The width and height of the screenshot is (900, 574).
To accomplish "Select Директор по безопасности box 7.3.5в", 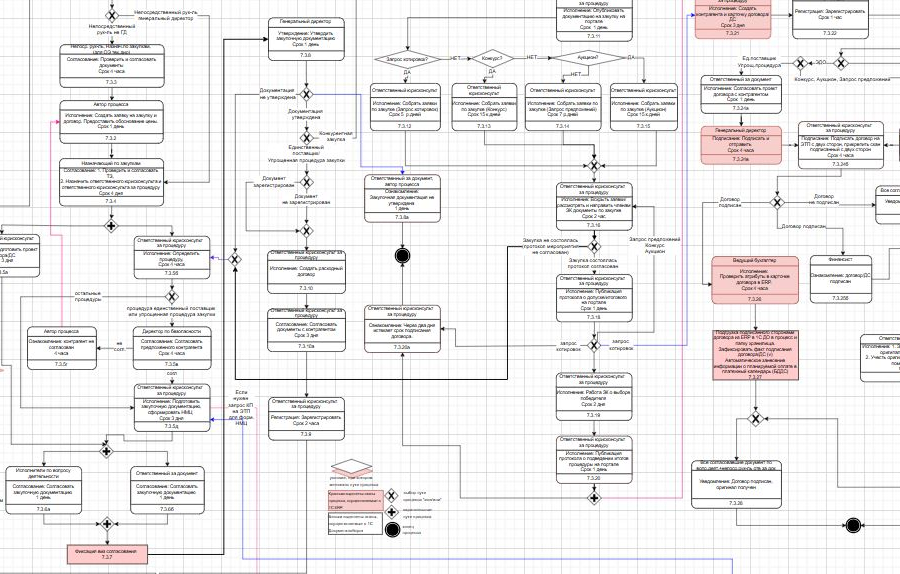I will click(x=172, y=348).
